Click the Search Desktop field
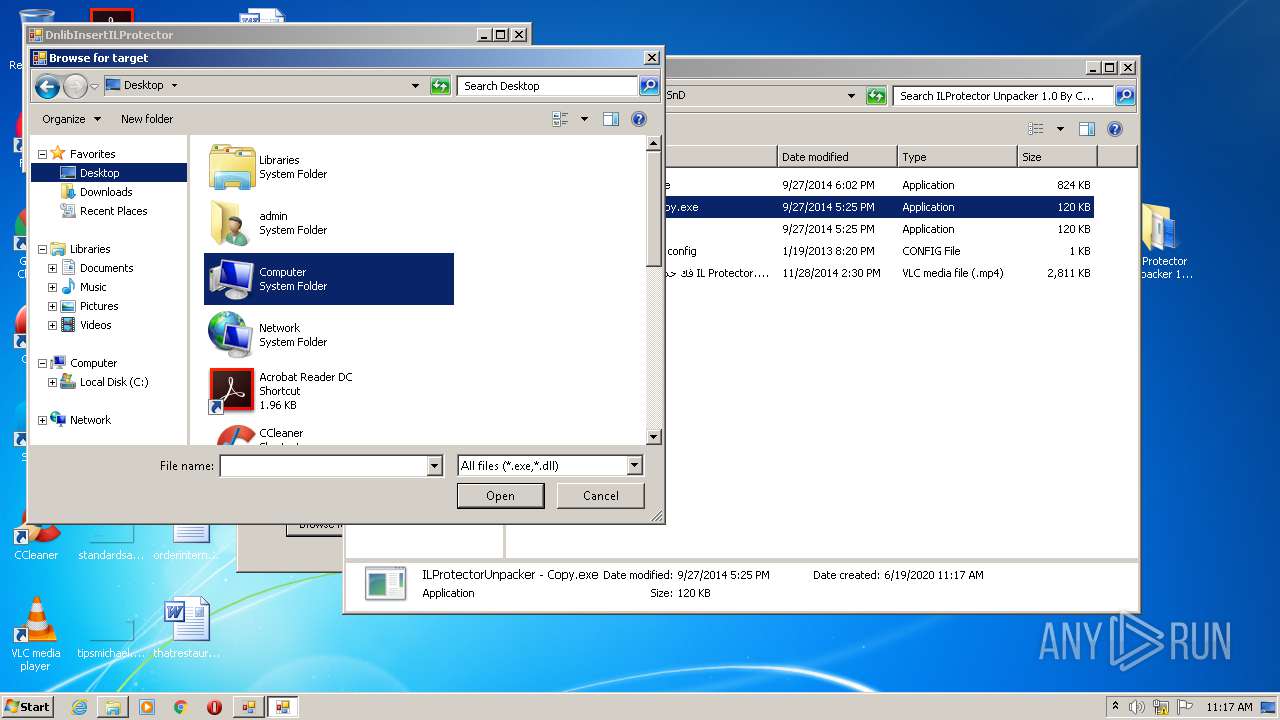The height and width of the screenshot is (720, 1280). [548, 86]
